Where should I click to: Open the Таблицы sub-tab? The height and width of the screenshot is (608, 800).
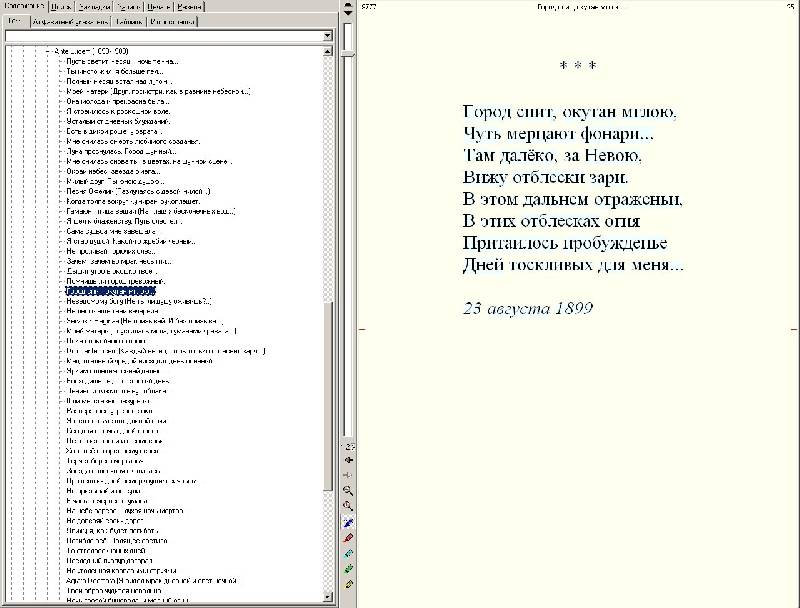129,21
